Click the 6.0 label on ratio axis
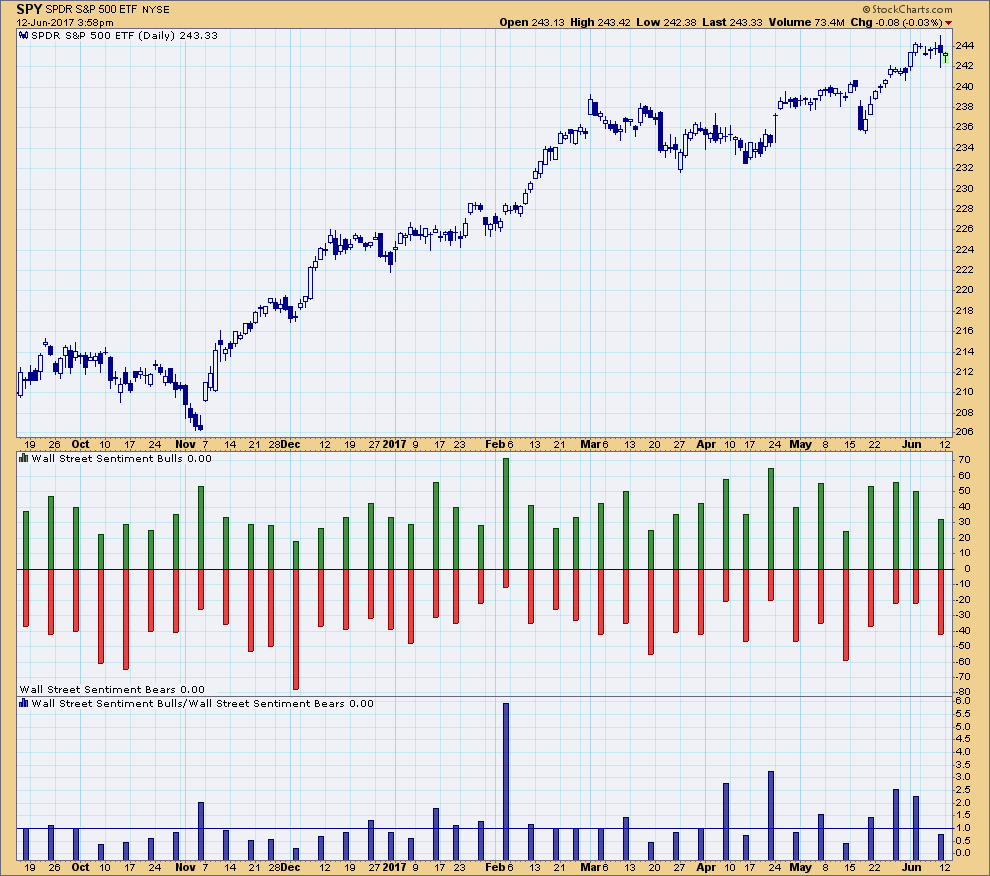Image resolution: width=990 pixels, height=876 pixels. 963,701
